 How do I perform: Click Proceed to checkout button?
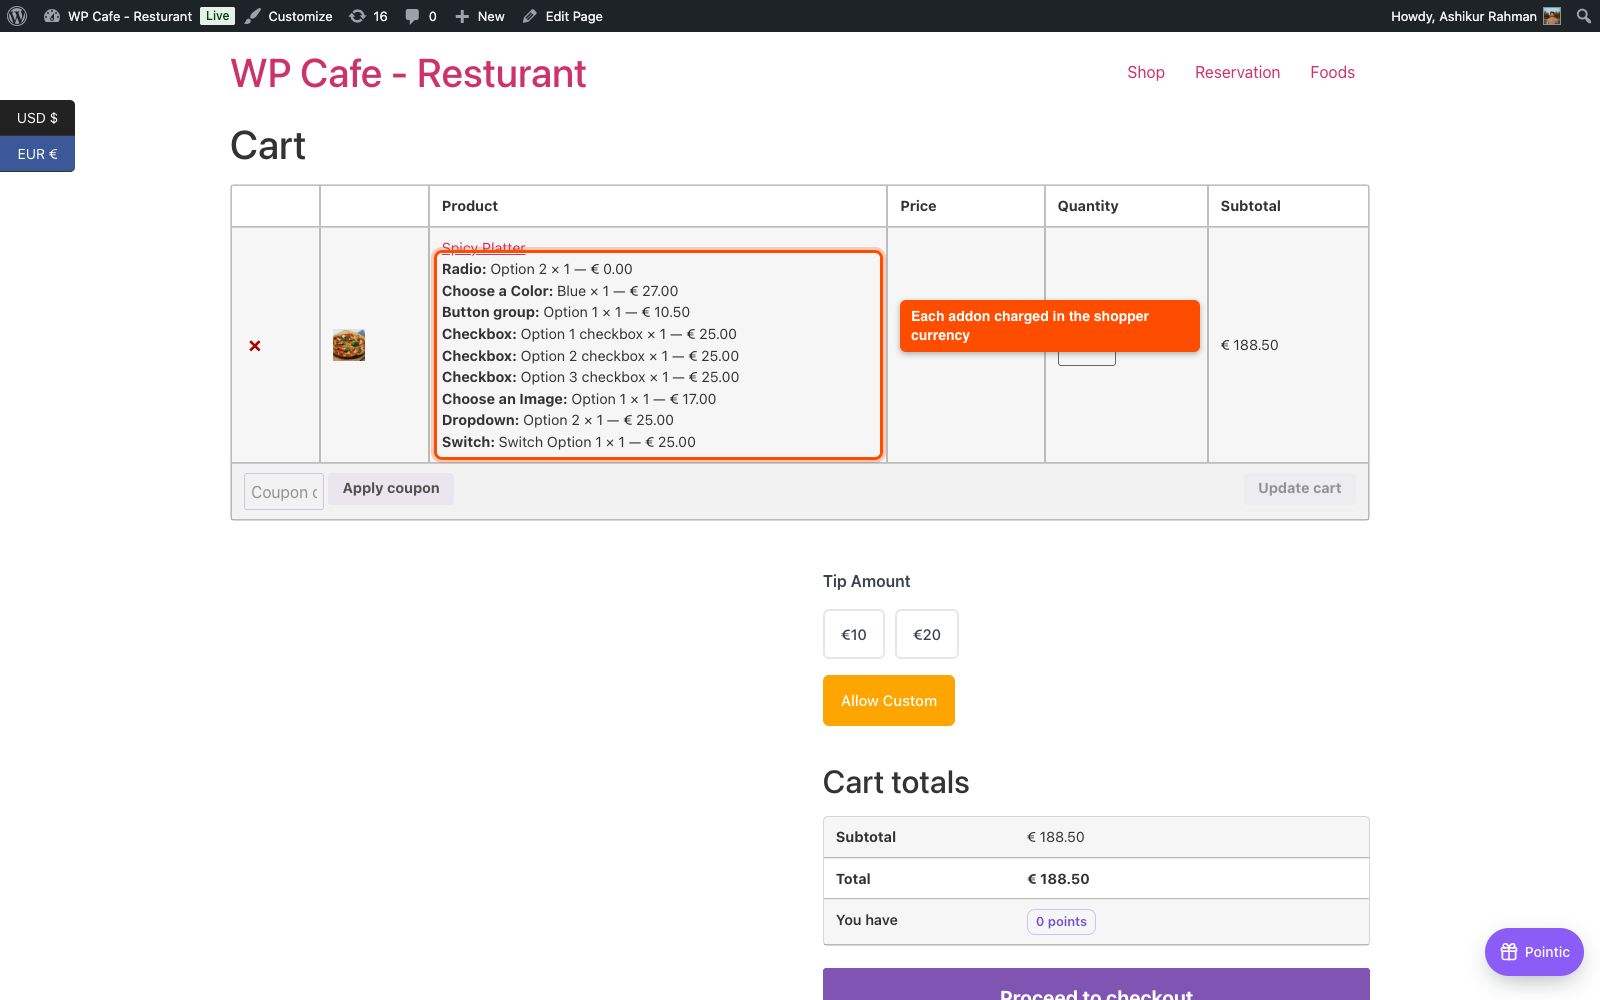[x=1096, y=985]
